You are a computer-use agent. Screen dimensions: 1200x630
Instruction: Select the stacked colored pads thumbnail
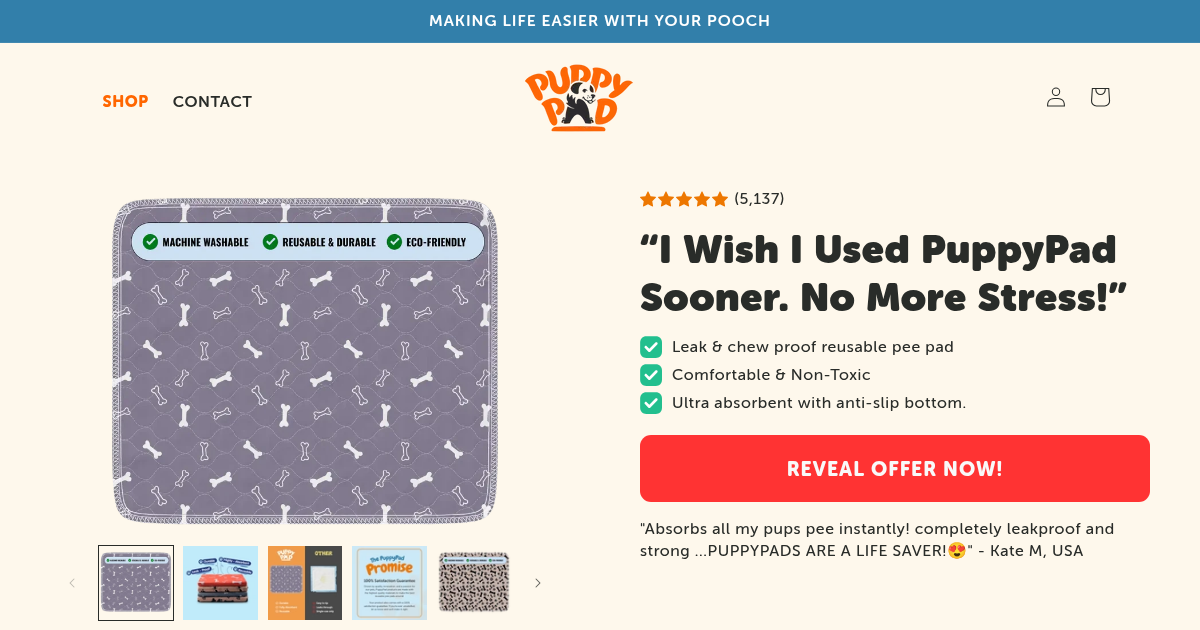[220, 583]
